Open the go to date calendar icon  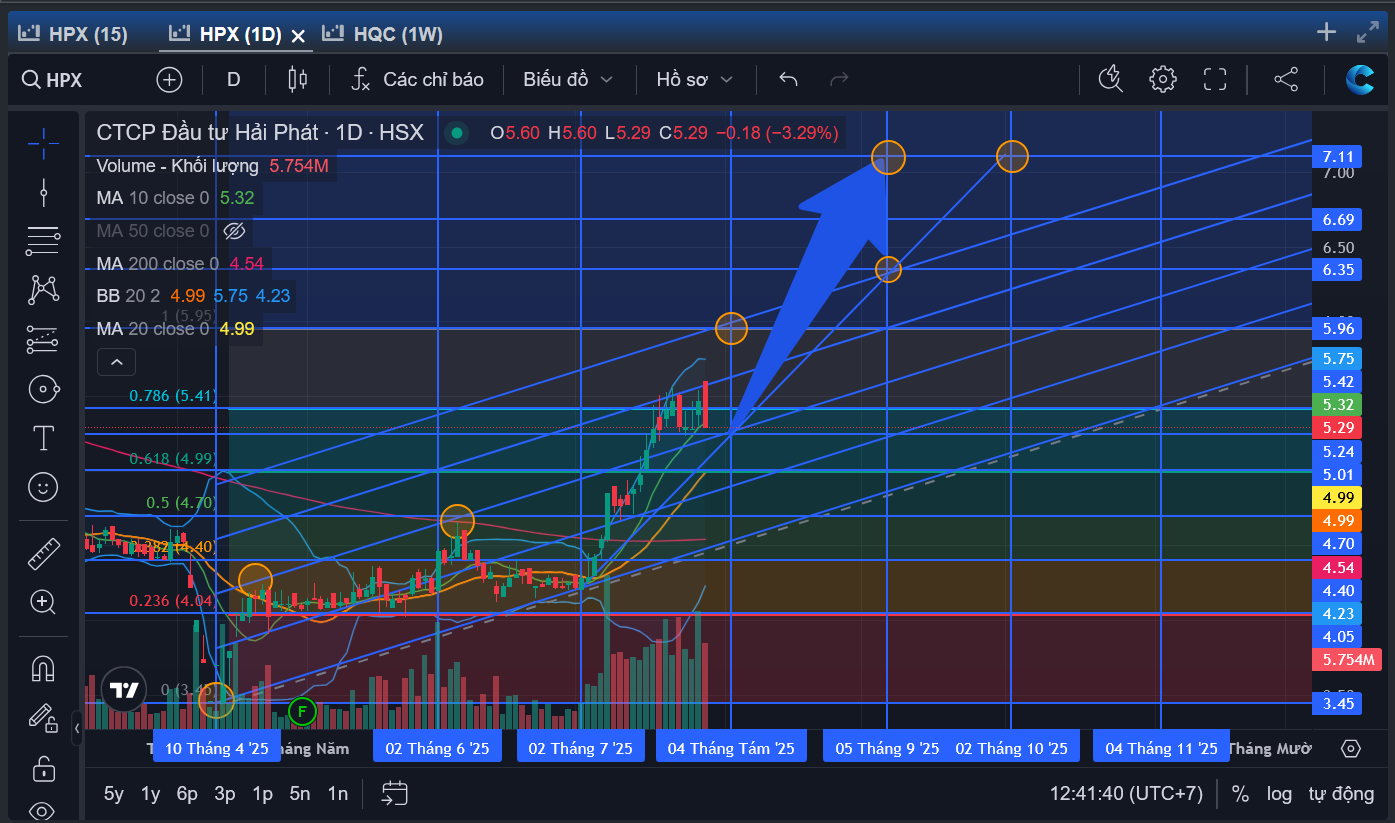tap(395, 794)
